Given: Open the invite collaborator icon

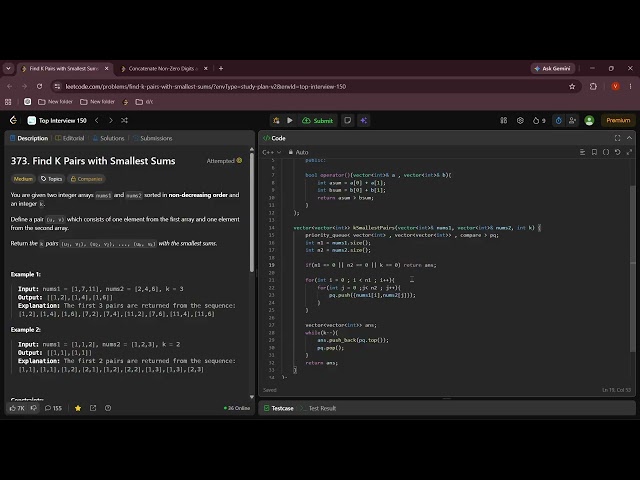Looking at the screenshot, I should click(572, 120).
